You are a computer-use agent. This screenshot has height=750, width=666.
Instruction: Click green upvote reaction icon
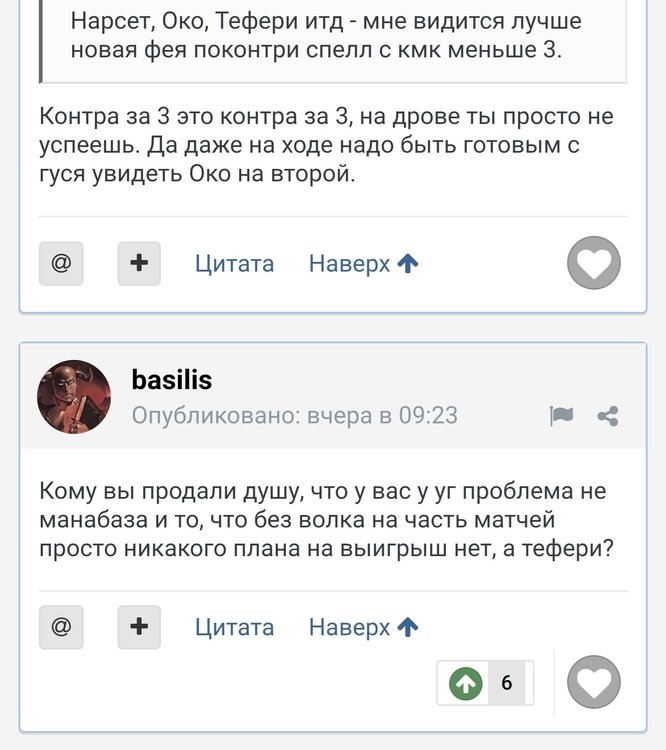pyautogui.click(x=465, y=683)
